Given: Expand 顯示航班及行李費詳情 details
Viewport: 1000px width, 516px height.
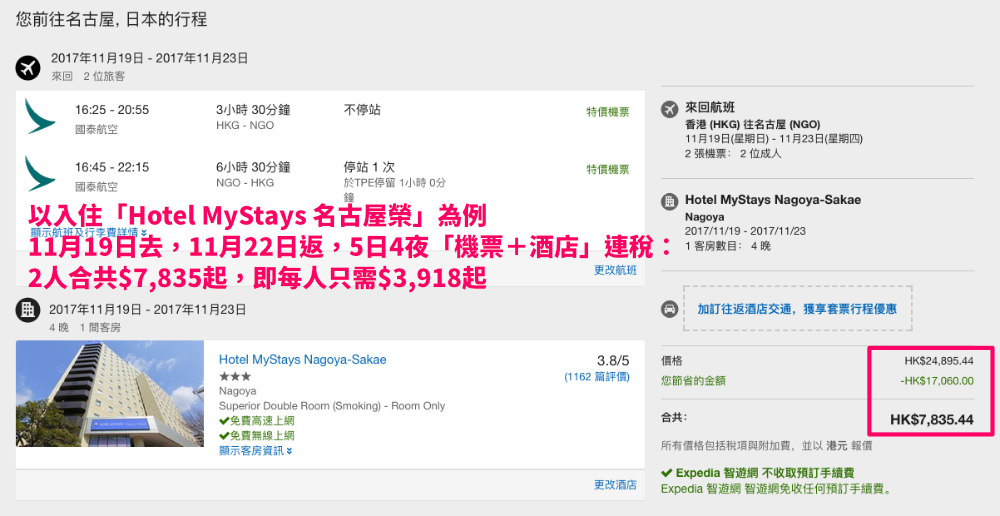Looking at the screenshot, I should click(89, 232).
